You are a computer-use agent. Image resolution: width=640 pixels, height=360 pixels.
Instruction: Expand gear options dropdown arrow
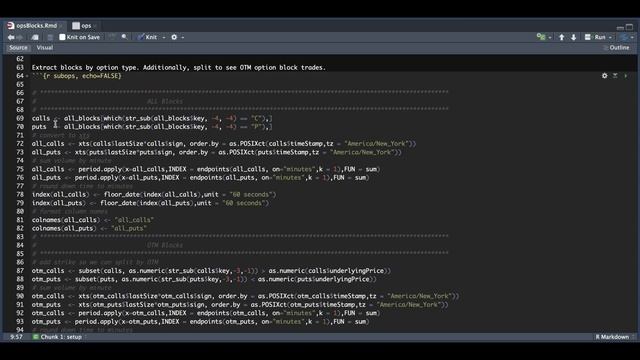(183, 37)
